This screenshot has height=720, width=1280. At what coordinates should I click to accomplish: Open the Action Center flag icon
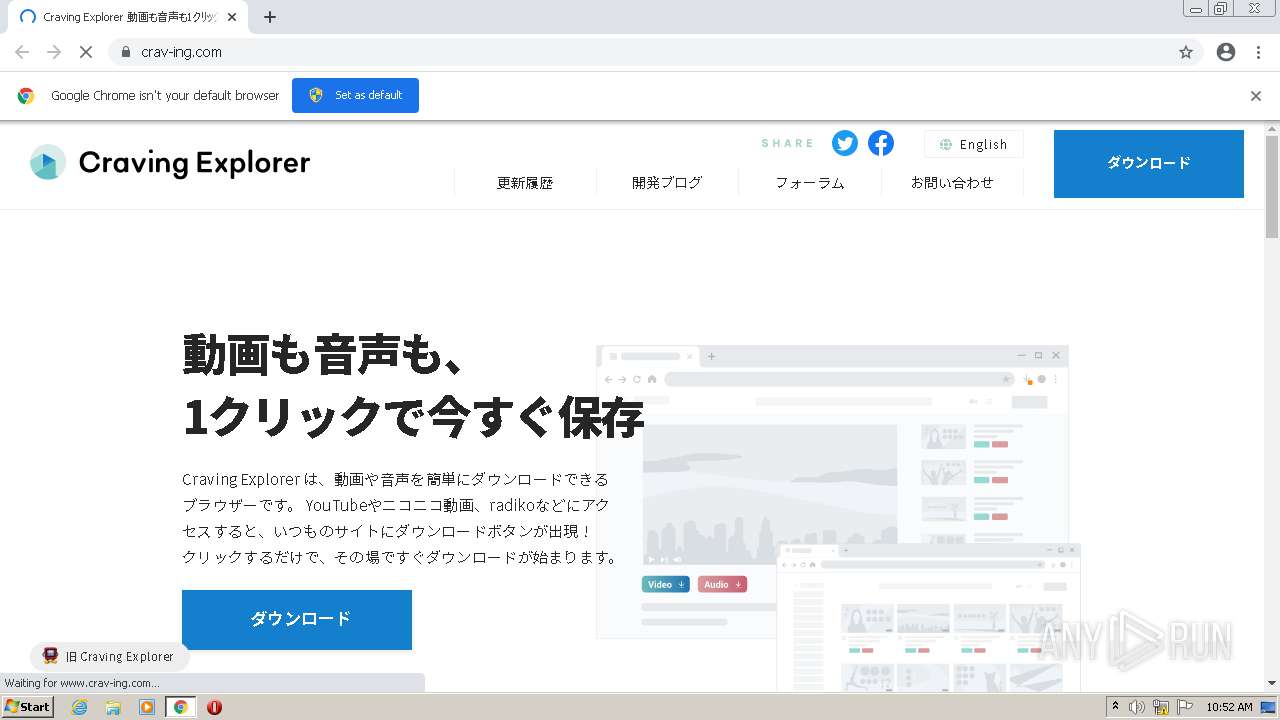coord(1185,707)
